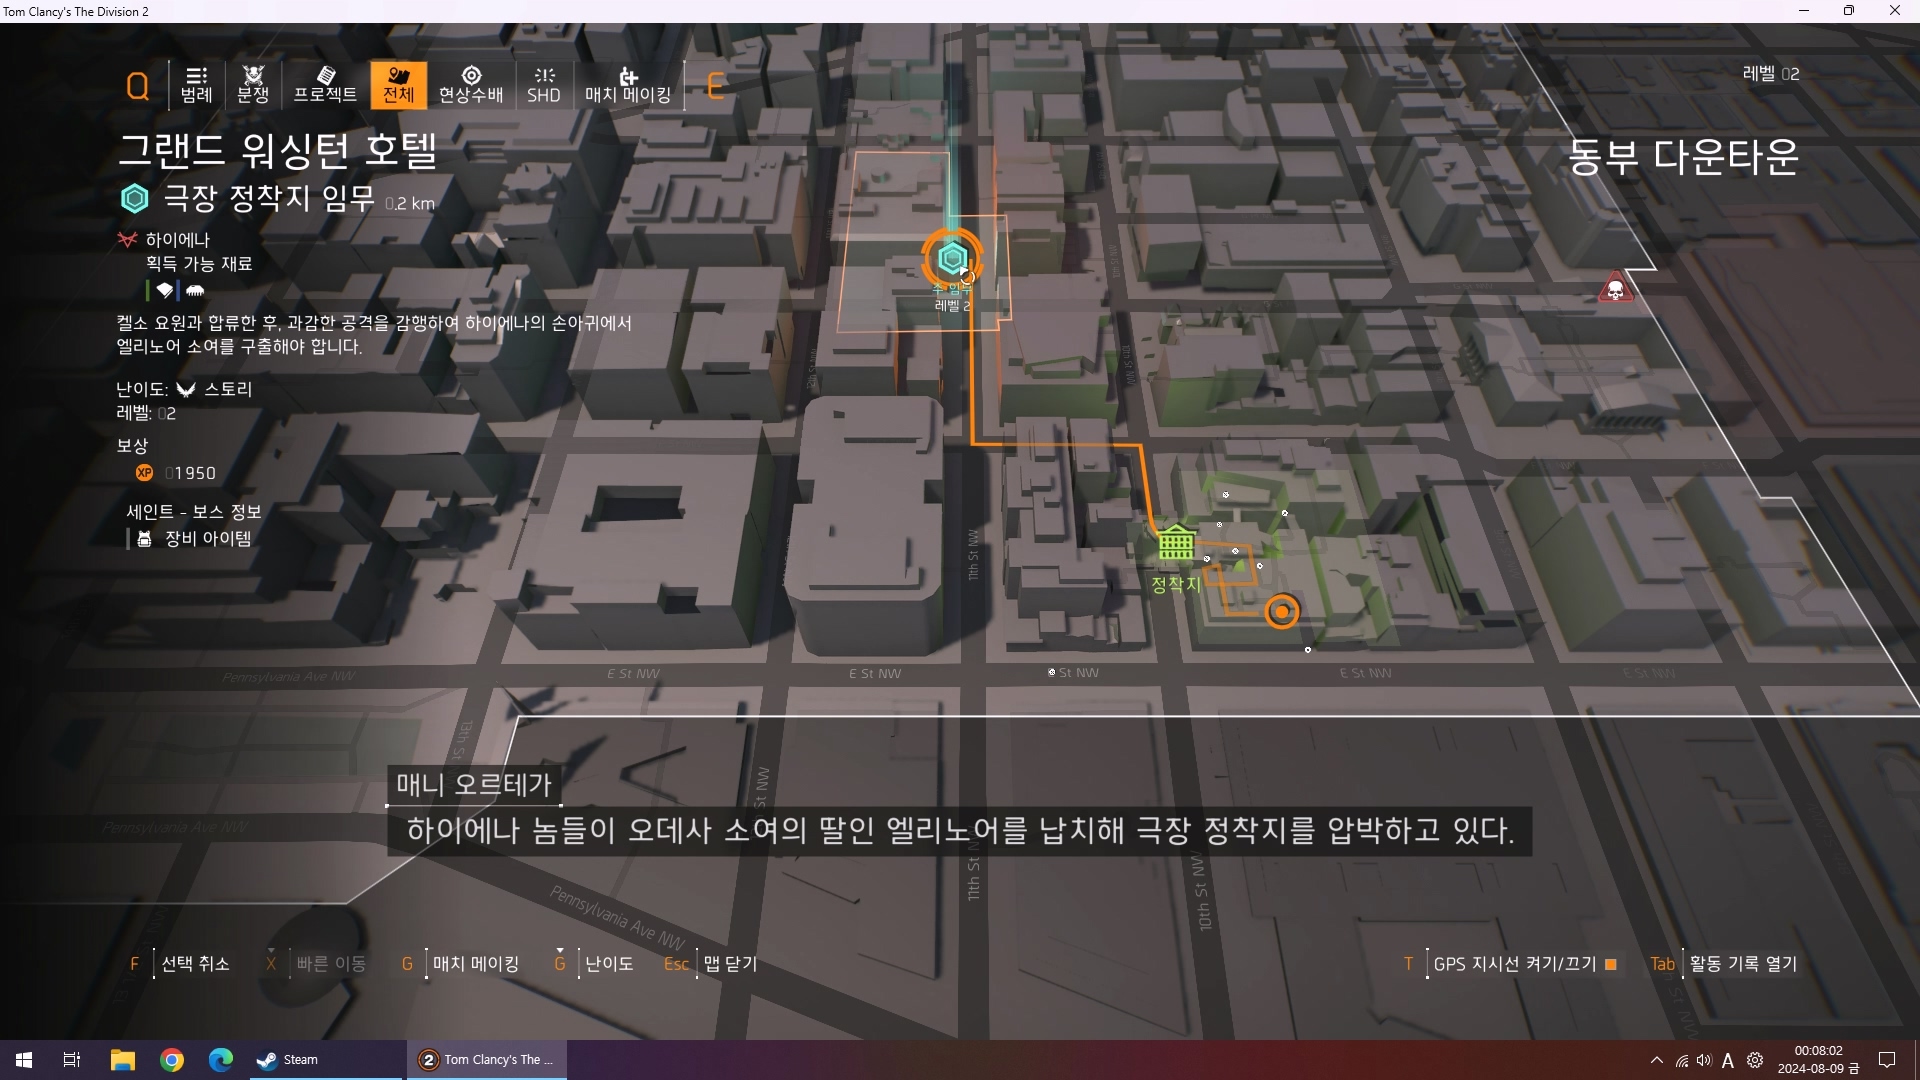This screenshot has width=1920, height=1080.
Task: Click the orange player position marker
Action: pyautogui.click(x=1282, y=611)
